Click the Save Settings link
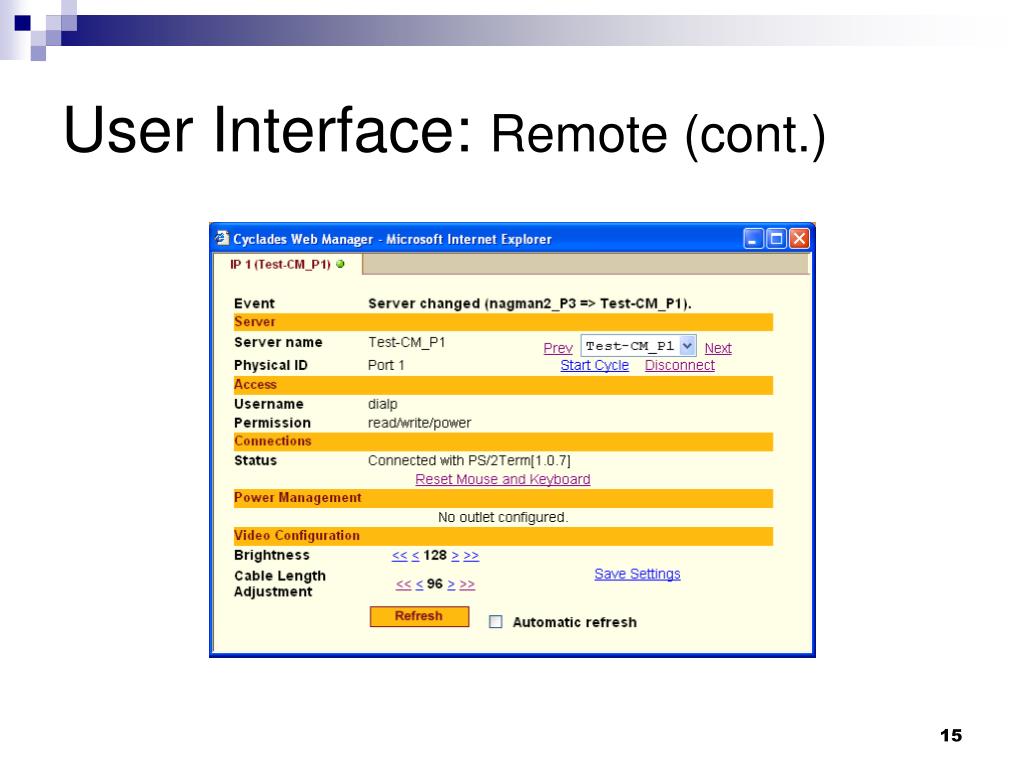The width and height of the screenshot is (1024, 768). 637,573
